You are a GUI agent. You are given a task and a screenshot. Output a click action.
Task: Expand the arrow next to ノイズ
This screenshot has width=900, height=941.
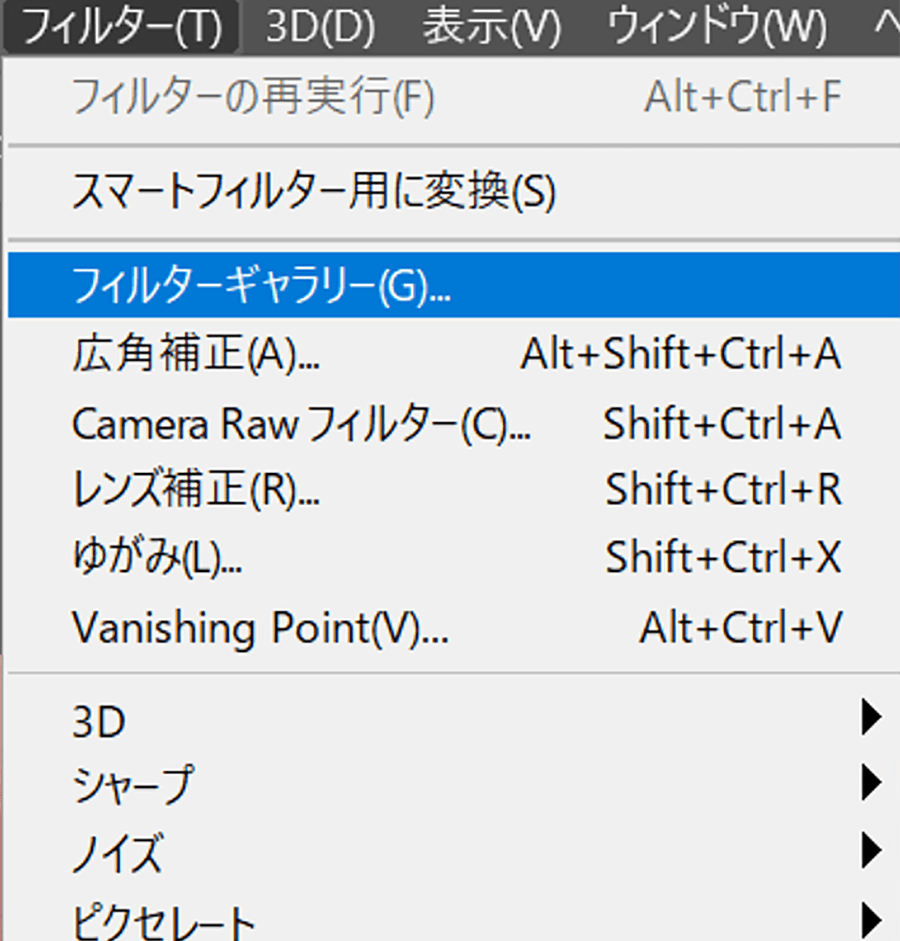(871, 851)
